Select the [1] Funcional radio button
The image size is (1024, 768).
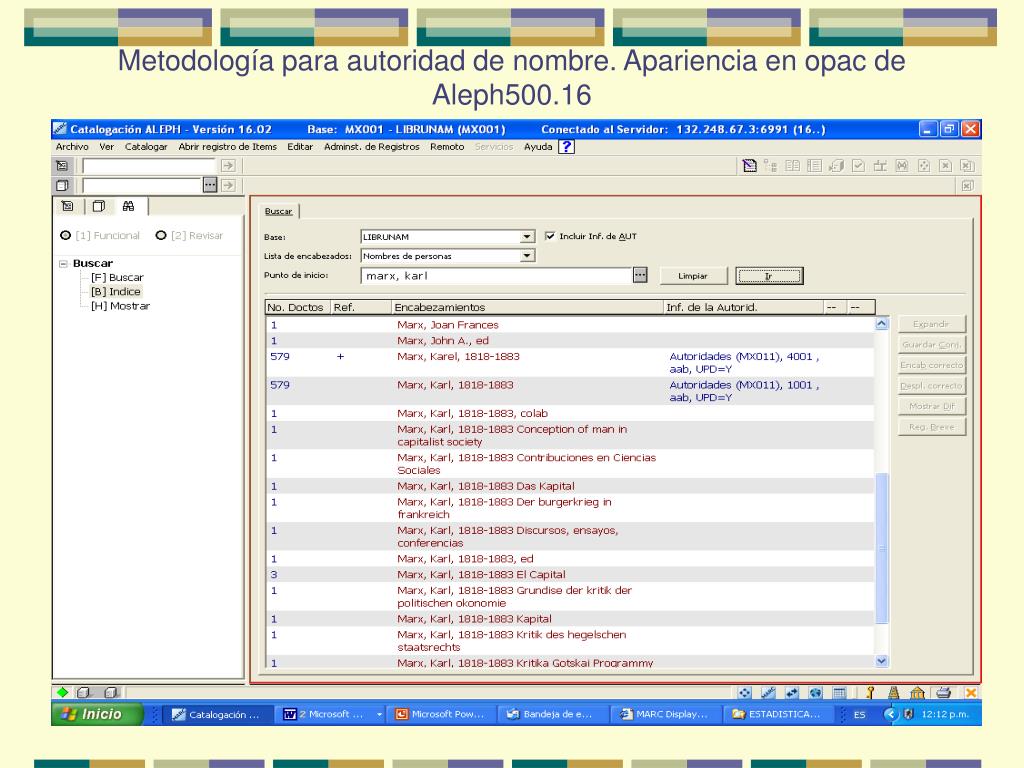click(65, 235)
